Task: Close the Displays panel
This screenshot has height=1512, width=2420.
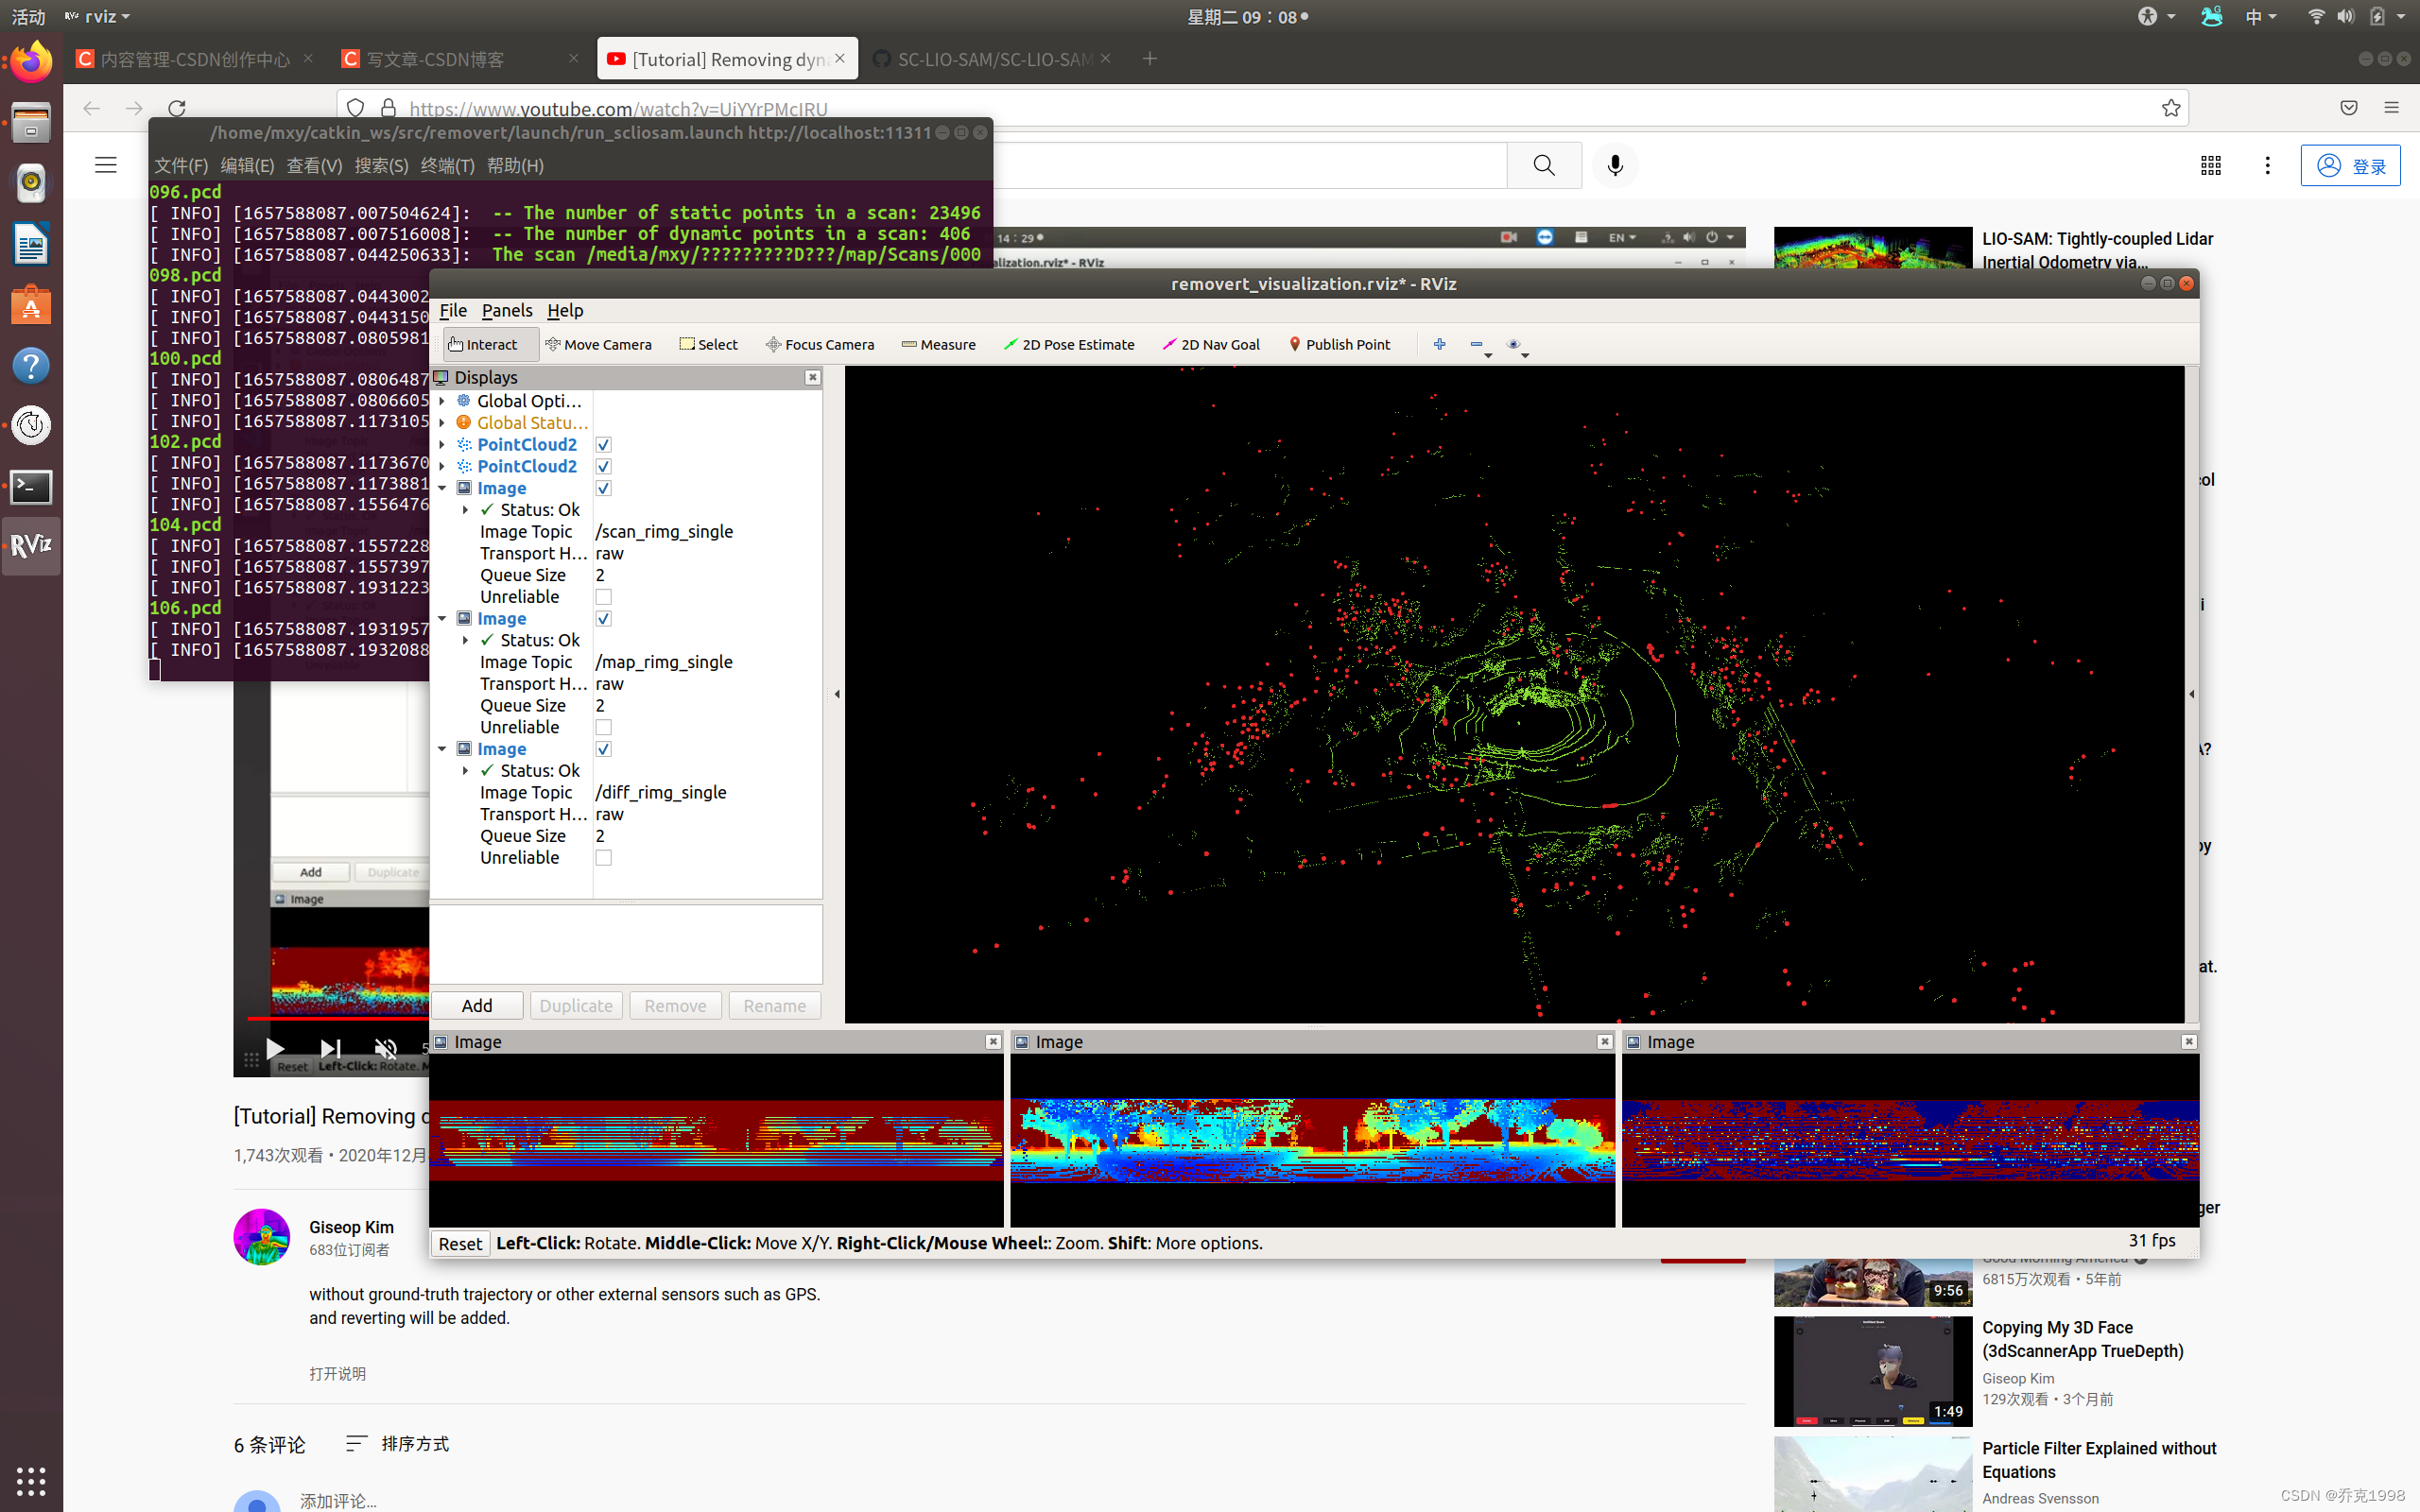Action: pos(812,377)
